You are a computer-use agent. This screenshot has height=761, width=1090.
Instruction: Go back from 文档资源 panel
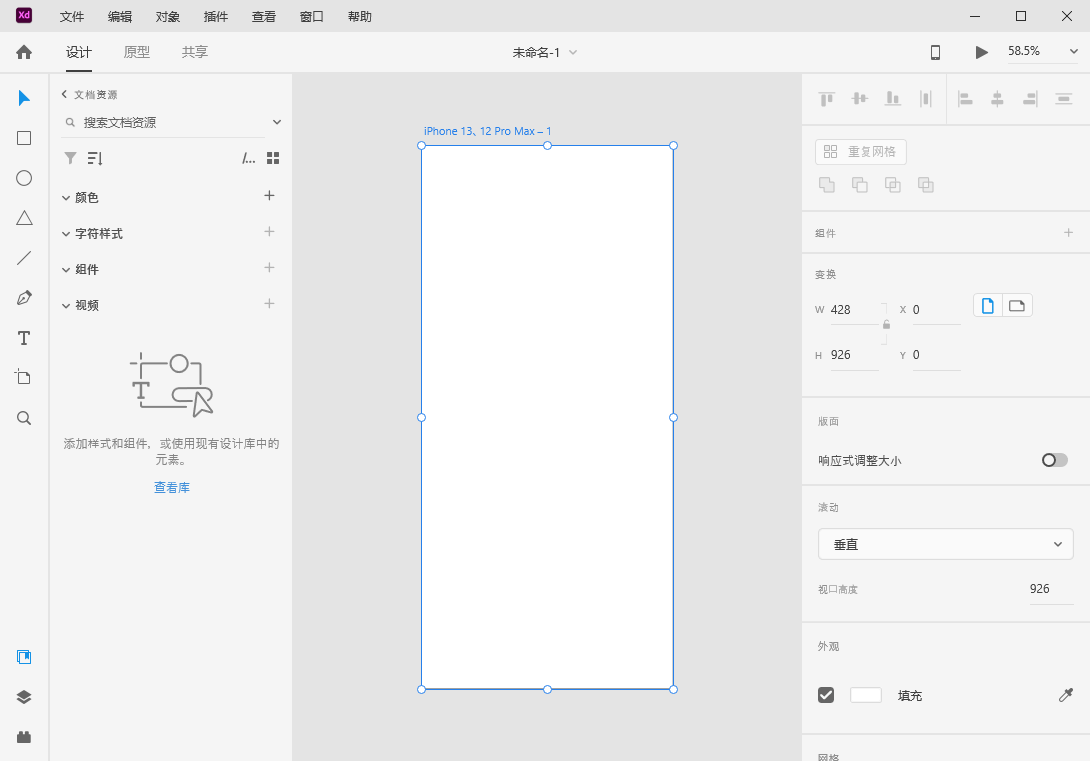coord(64,94)
